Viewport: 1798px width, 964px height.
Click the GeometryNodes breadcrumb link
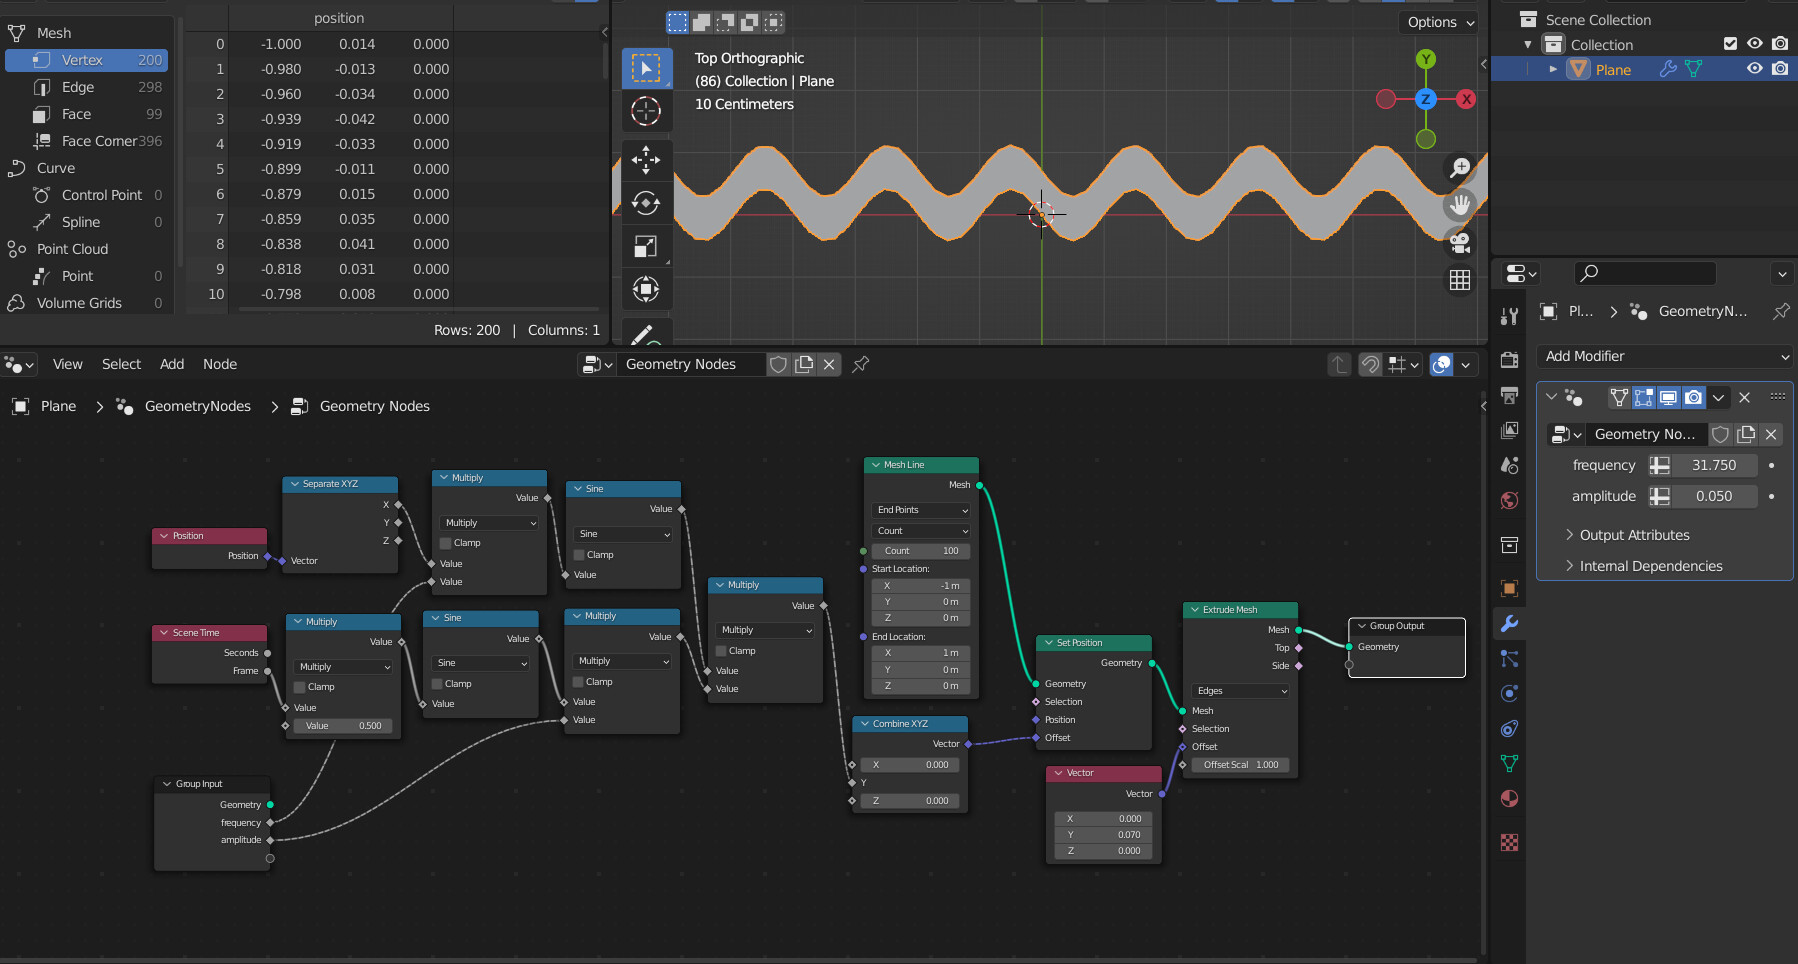[196, 406]
